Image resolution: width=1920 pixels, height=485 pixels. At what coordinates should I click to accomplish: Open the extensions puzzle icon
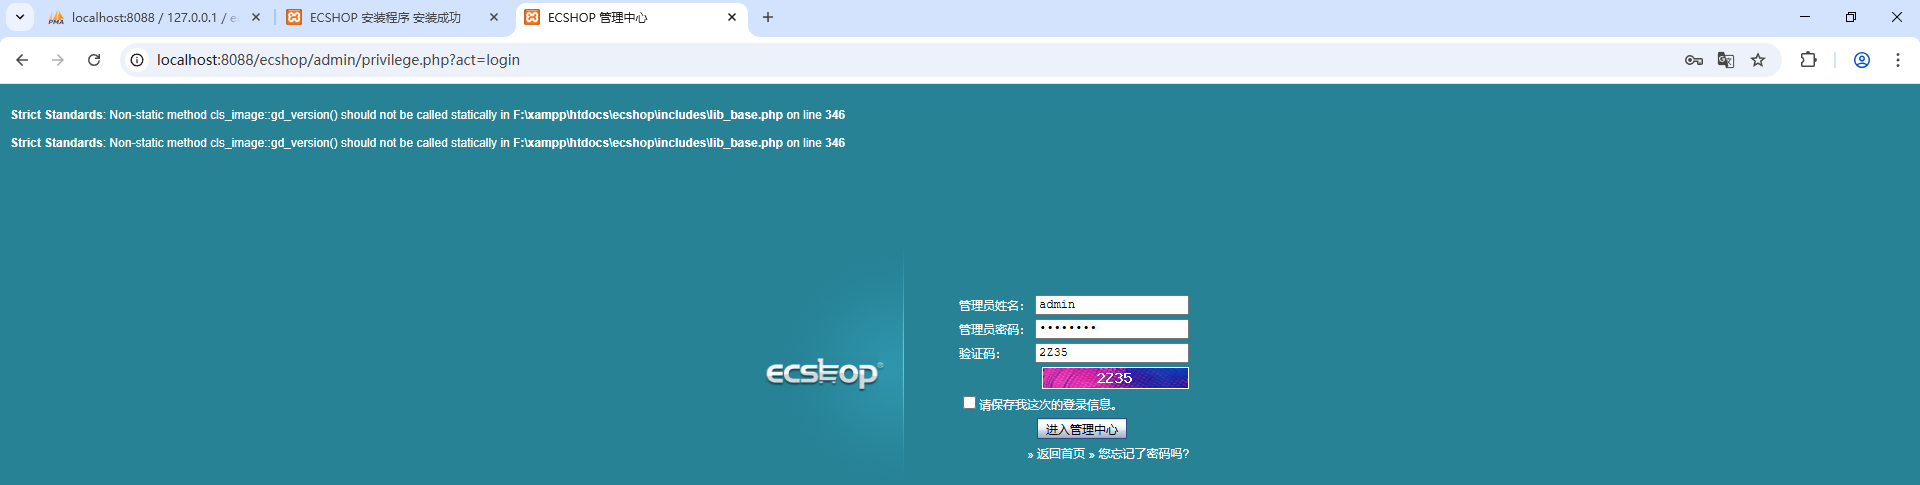point(1808,60)
